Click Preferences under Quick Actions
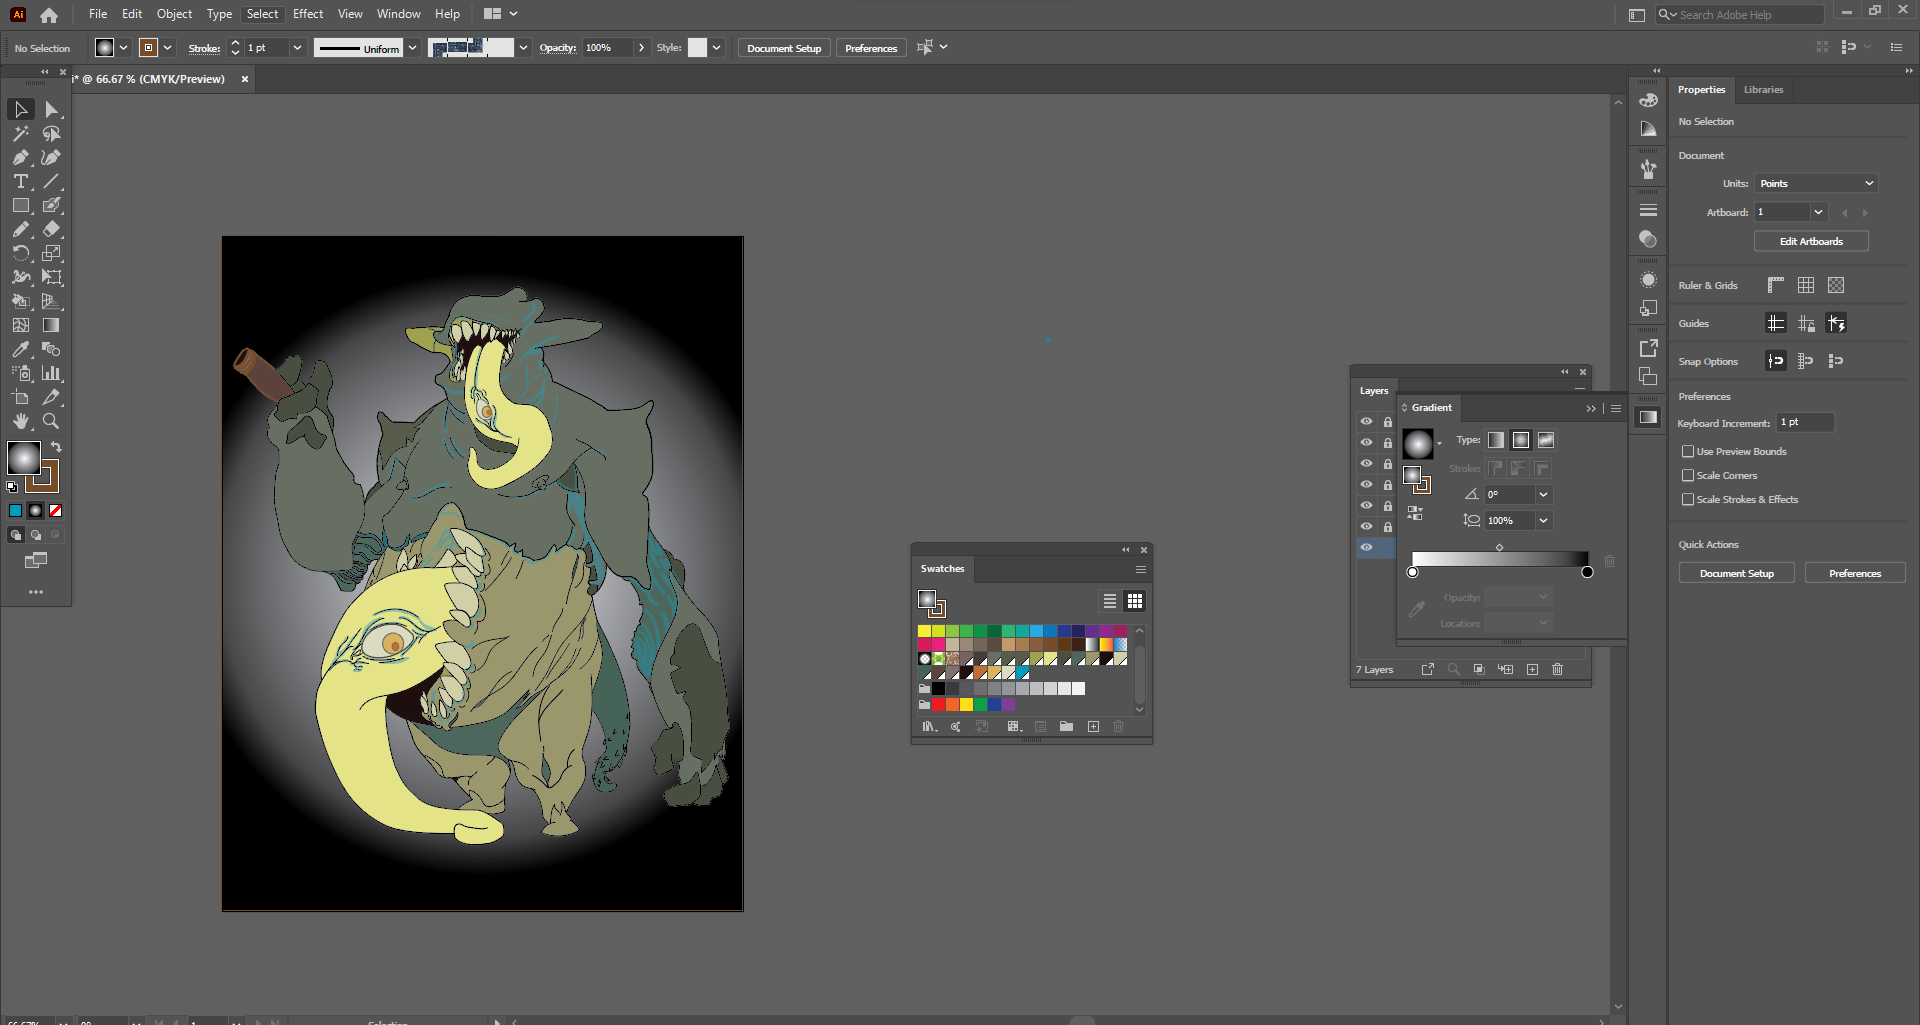The image size is (1920, 1025). 1855,573
